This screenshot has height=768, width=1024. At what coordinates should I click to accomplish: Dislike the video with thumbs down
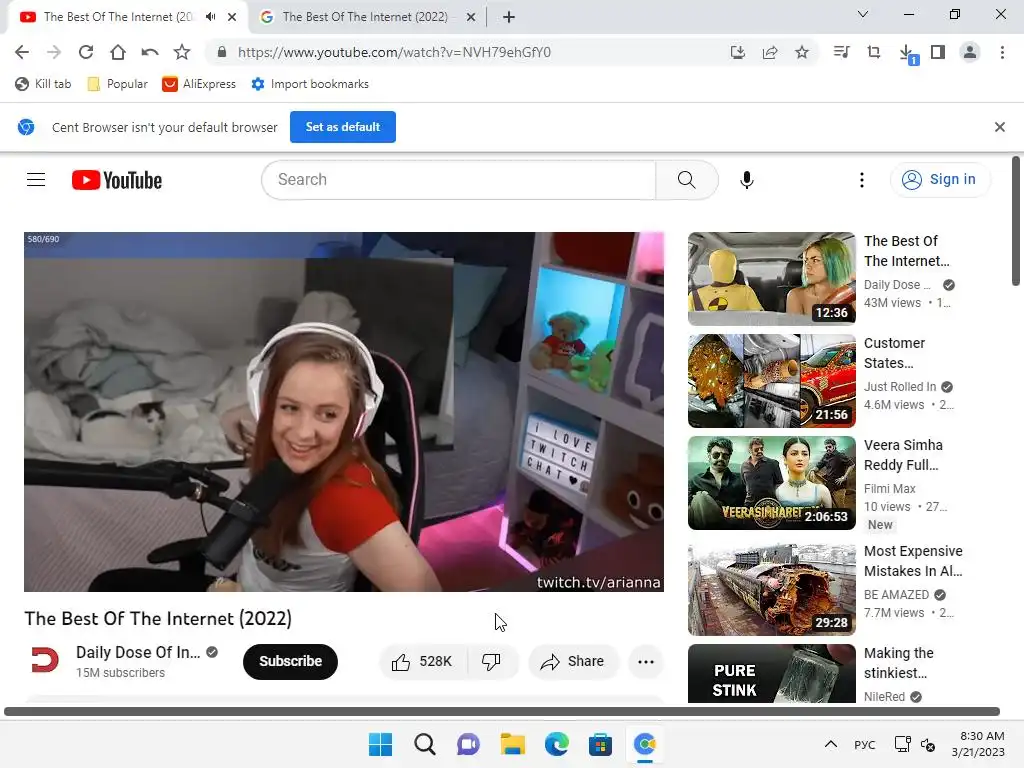tap(492, 662)
